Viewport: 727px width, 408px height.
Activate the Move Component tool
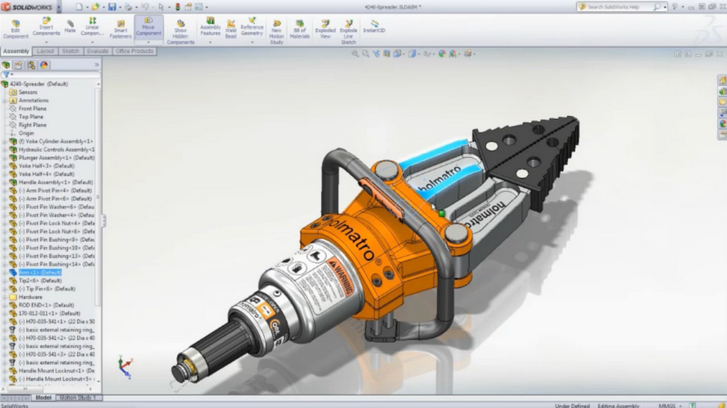tap(149, 27)
